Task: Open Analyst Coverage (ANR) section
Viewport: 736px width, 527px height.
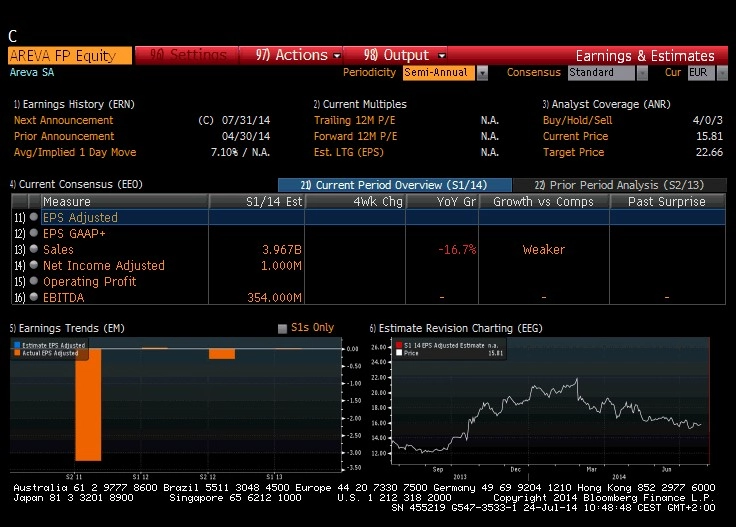Action: point(606,104)
